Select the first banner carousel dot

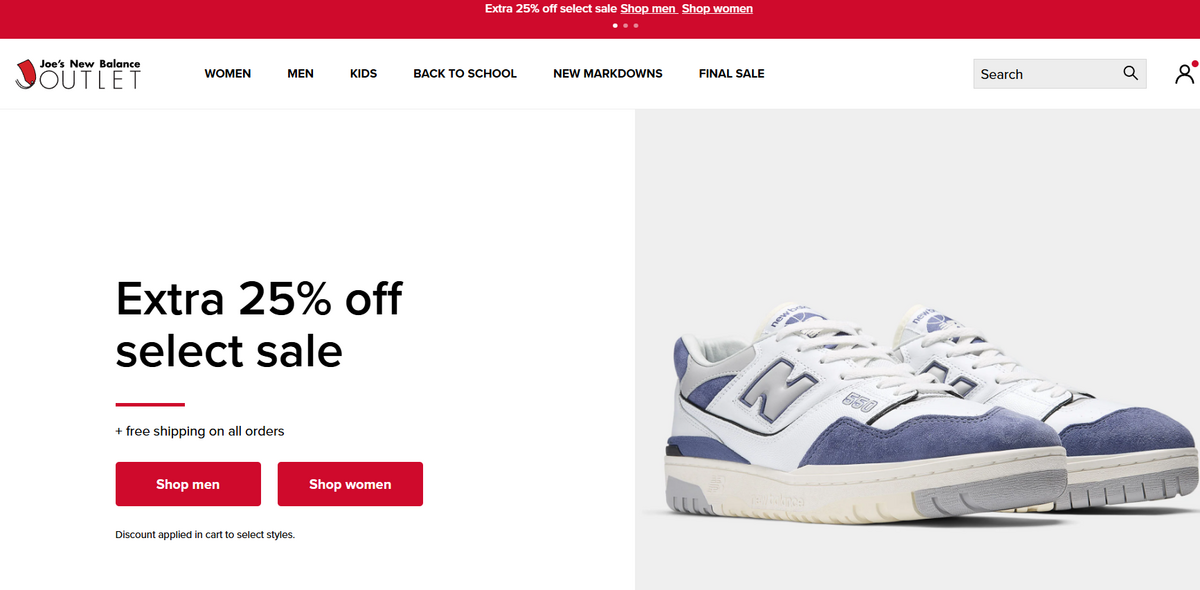[x=615, y=26]
